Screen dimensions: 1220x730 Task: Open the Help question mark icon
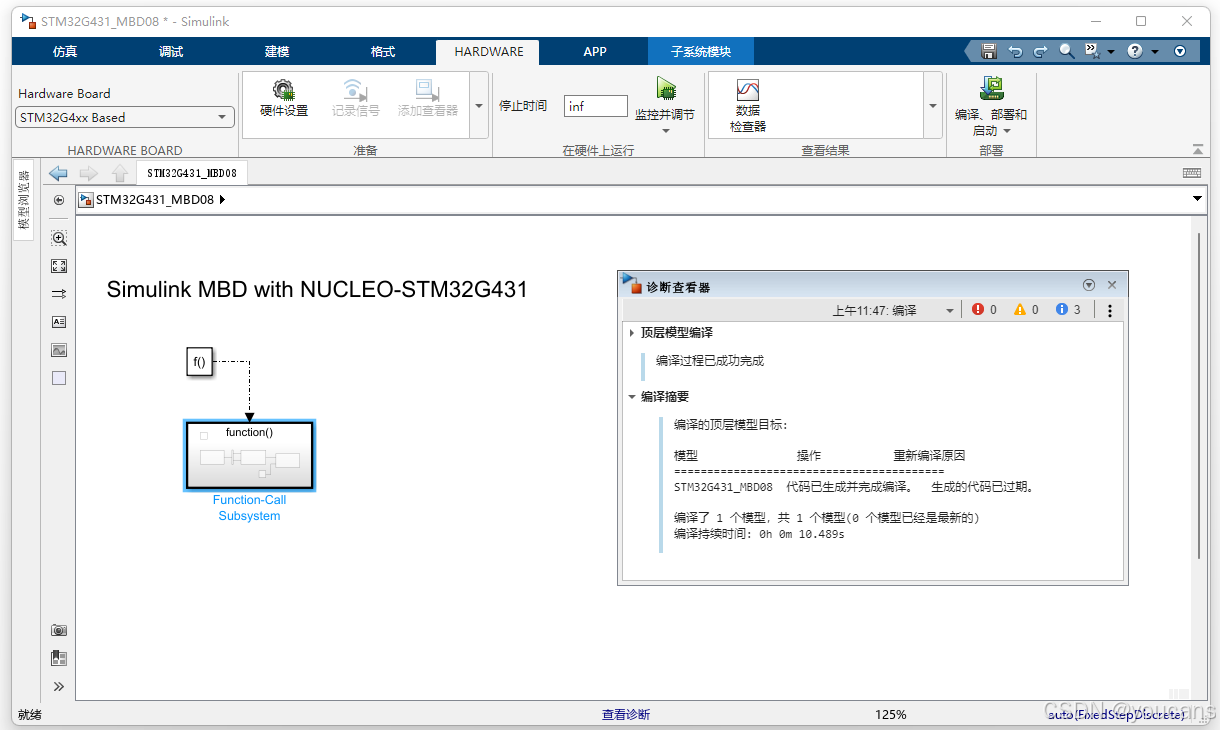pos(1135,51)
